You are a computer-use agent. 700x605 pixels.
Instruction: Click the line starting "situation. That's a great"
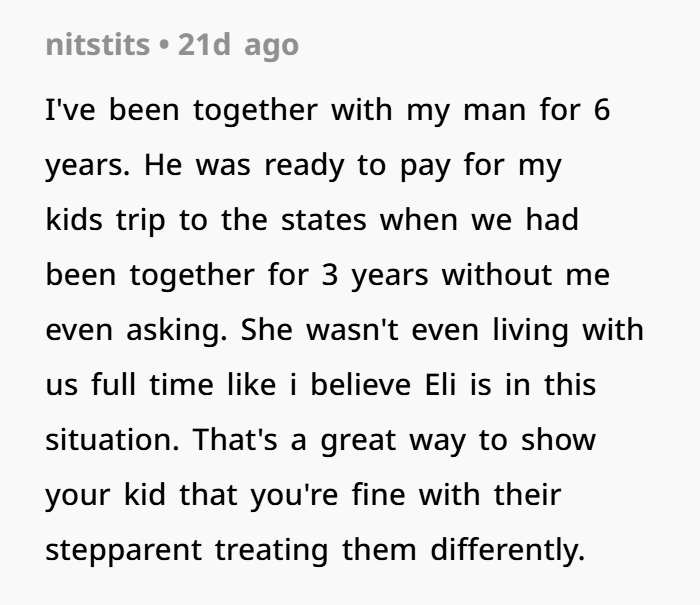[x=321, y=440]
